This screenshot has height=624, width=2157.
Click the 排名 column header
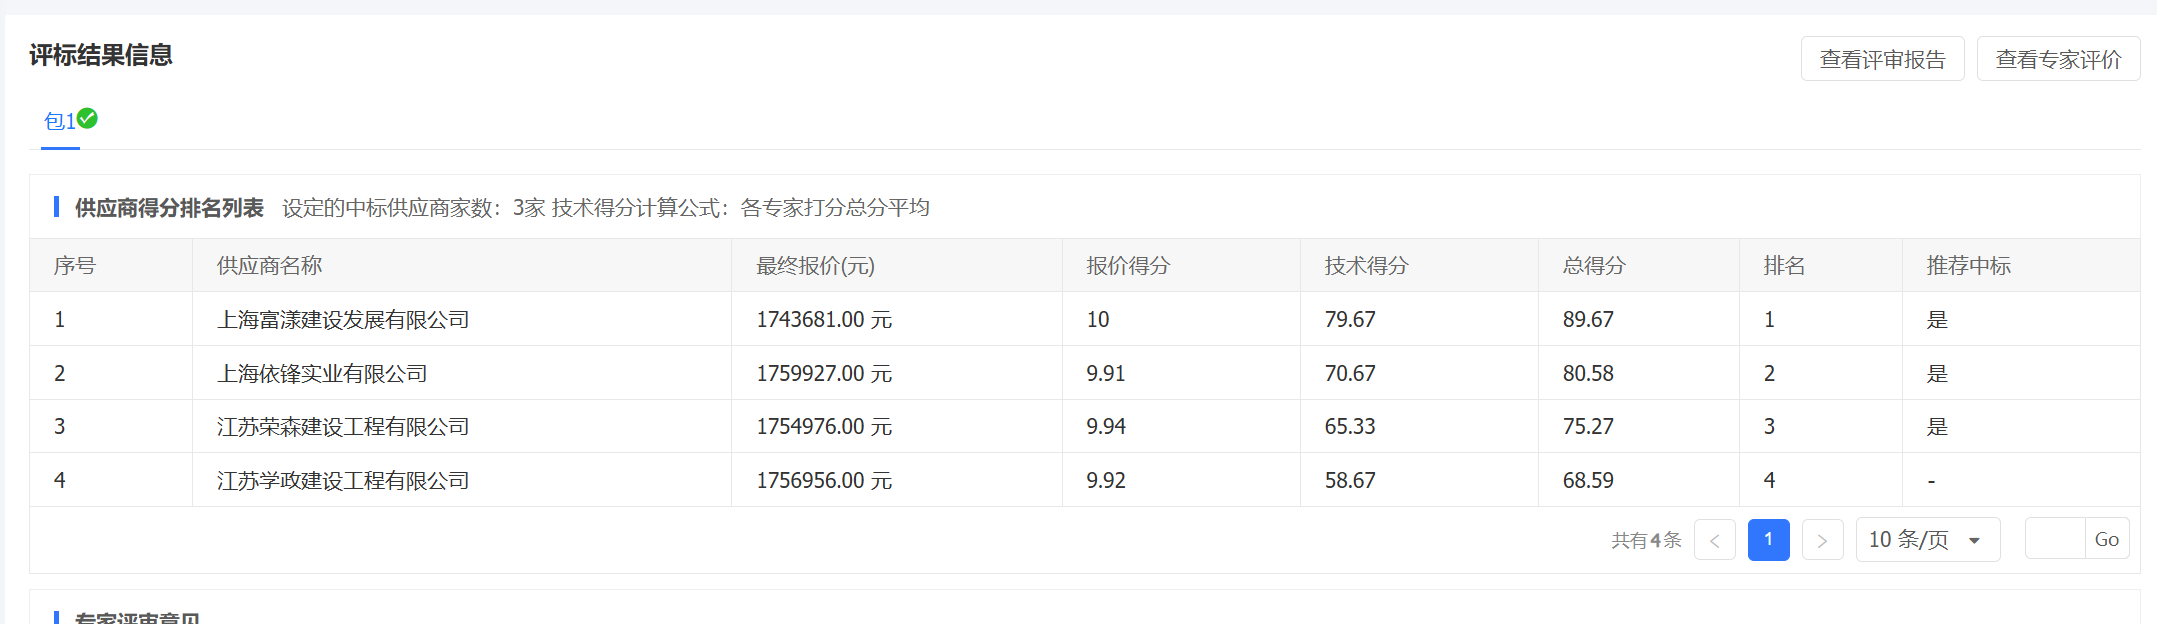click(x=1784, y=266)
